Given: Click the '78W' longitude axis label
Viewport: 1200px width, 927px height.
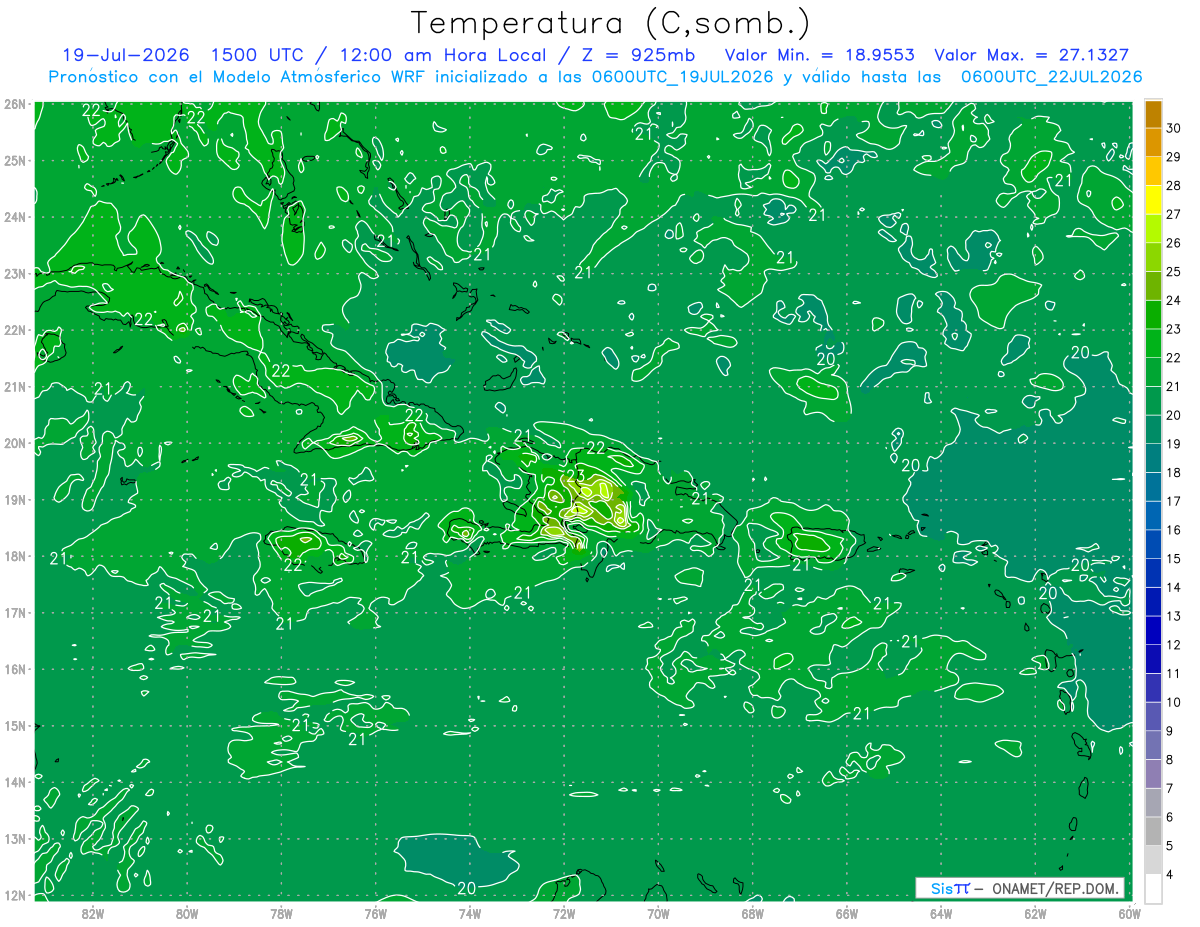Looking at the screenshot, I should (281, 914).
